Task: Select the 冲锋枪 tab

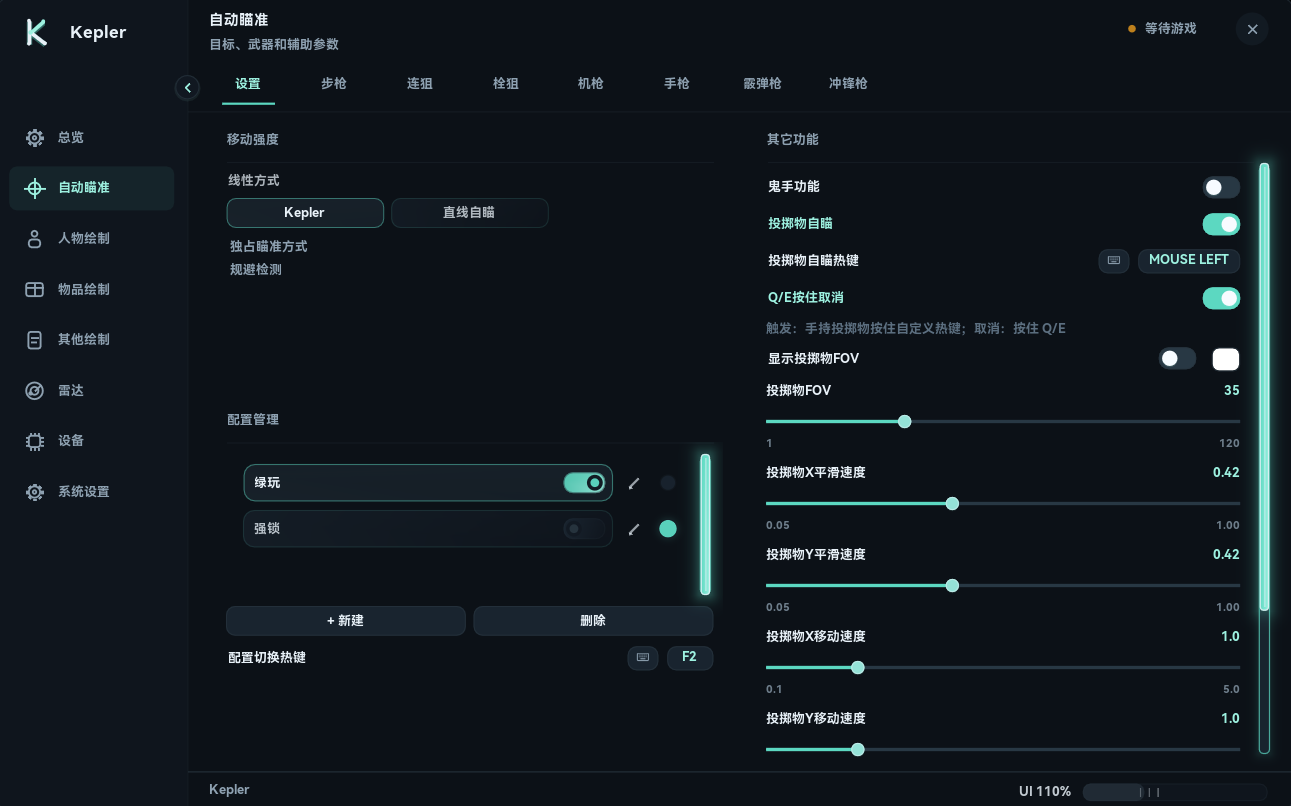Action: tap(849, 84)
